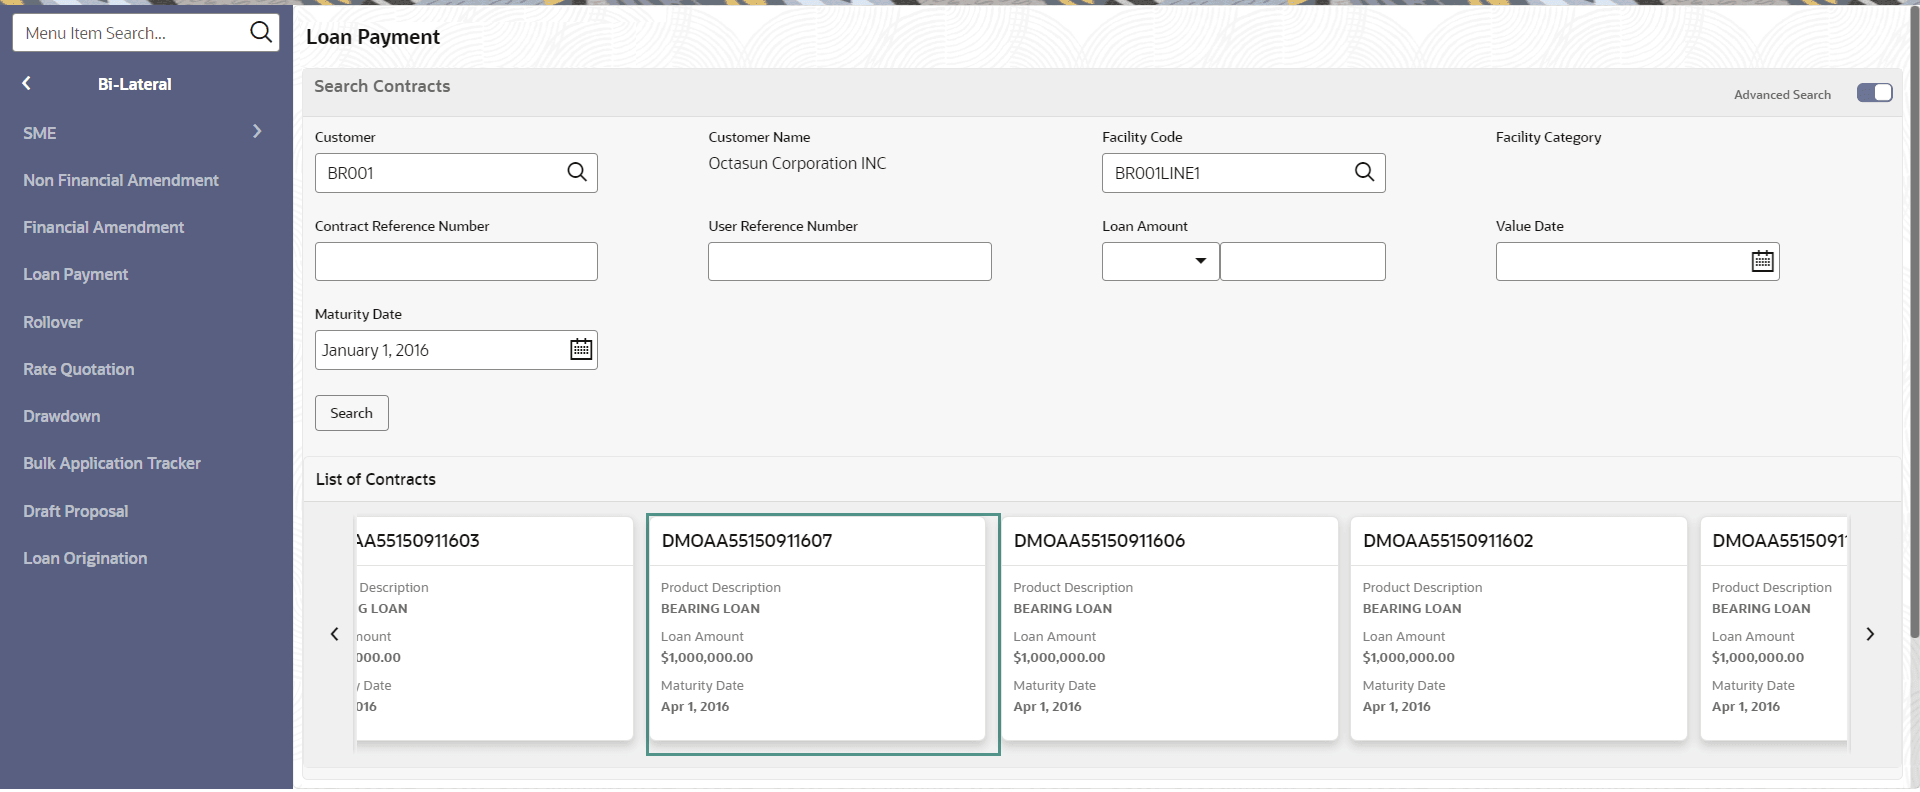The image size is (1920, 792).
Task: Open Rate Quotation menu item
Action: [79, 369]
